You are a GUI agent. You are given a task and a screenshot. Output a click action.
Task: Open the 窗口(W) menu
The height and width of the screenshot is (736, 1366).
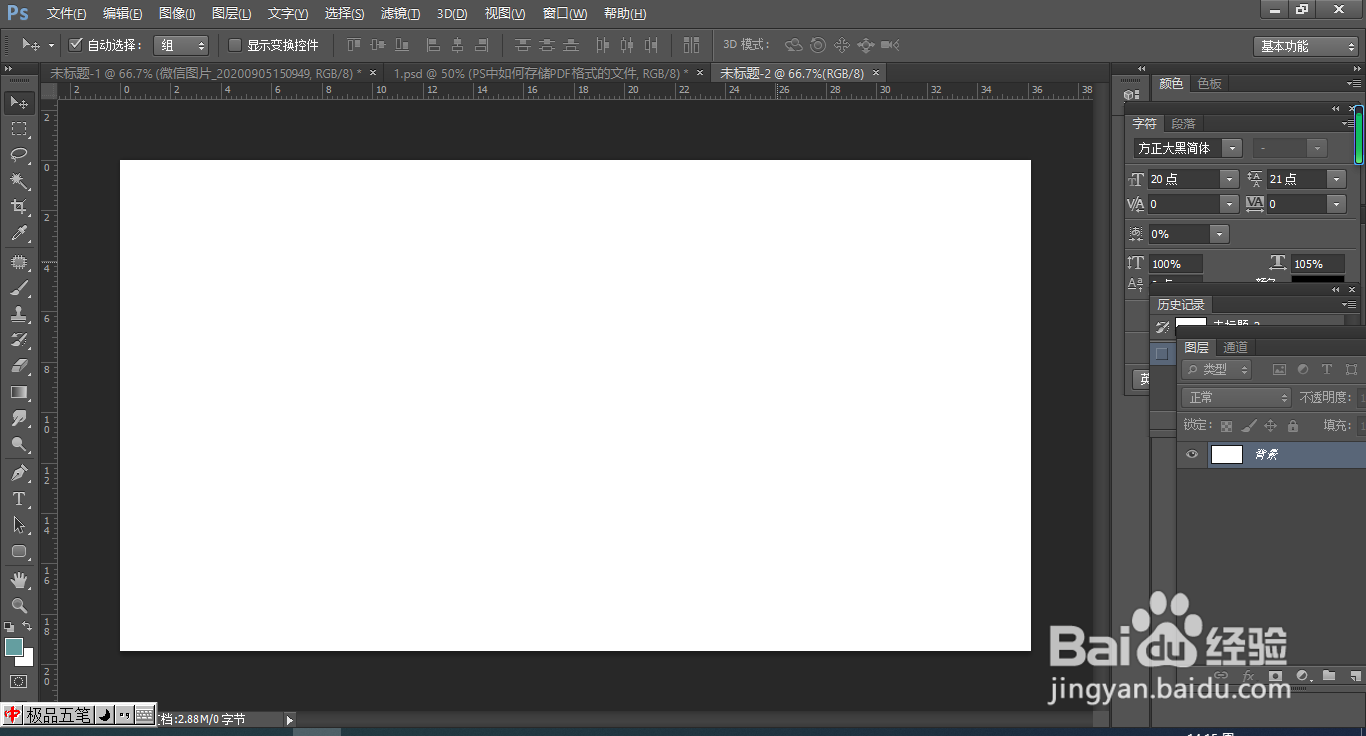(x=565, y=14)
